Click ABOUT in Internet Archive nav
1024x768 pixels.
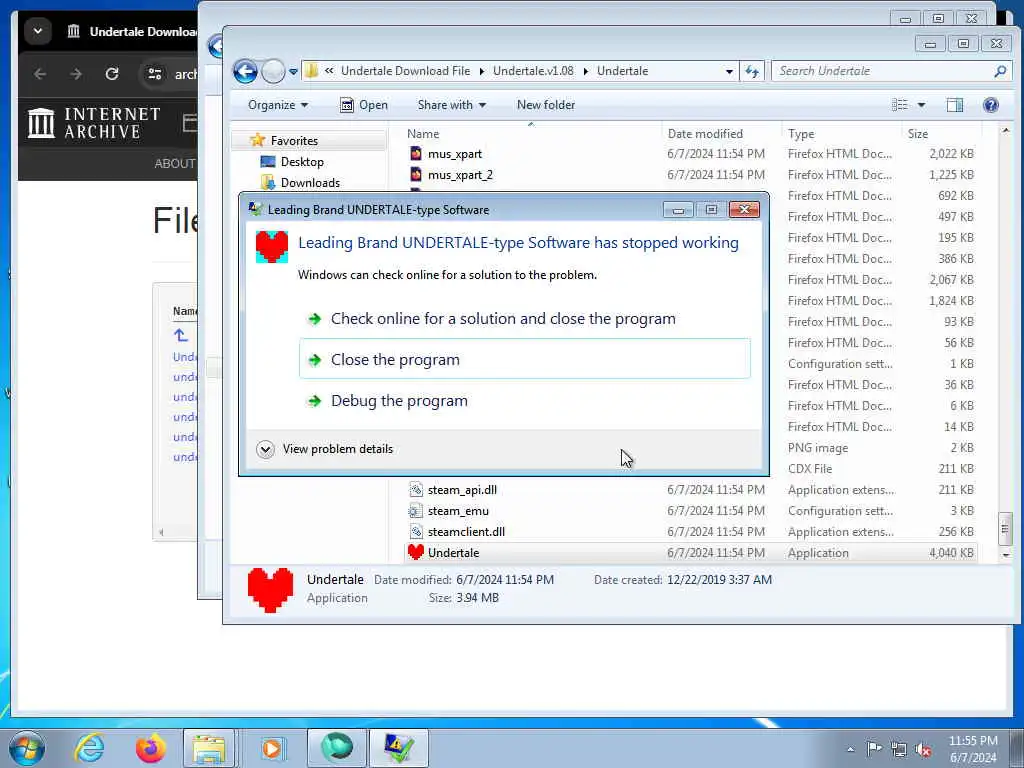[x=174, y=164]
